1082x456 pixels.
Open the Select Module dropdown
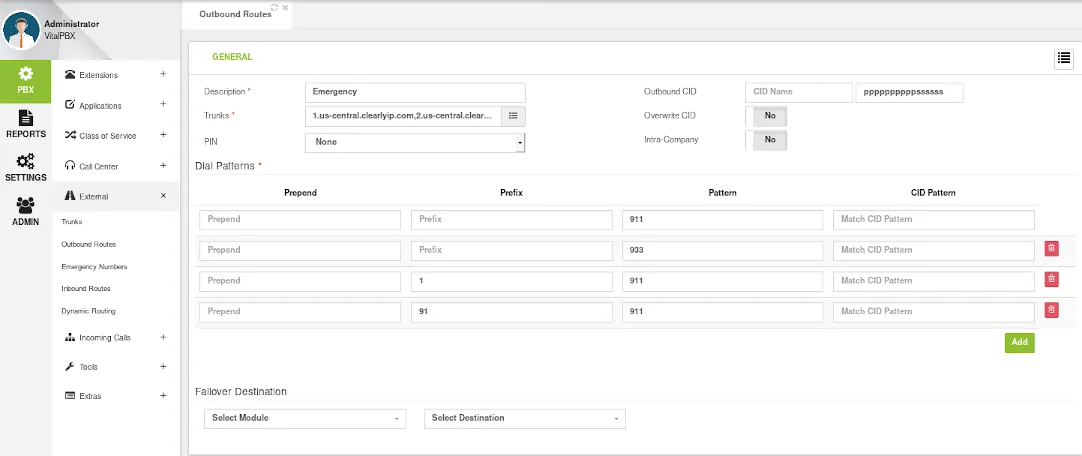[x=305, y=419]
